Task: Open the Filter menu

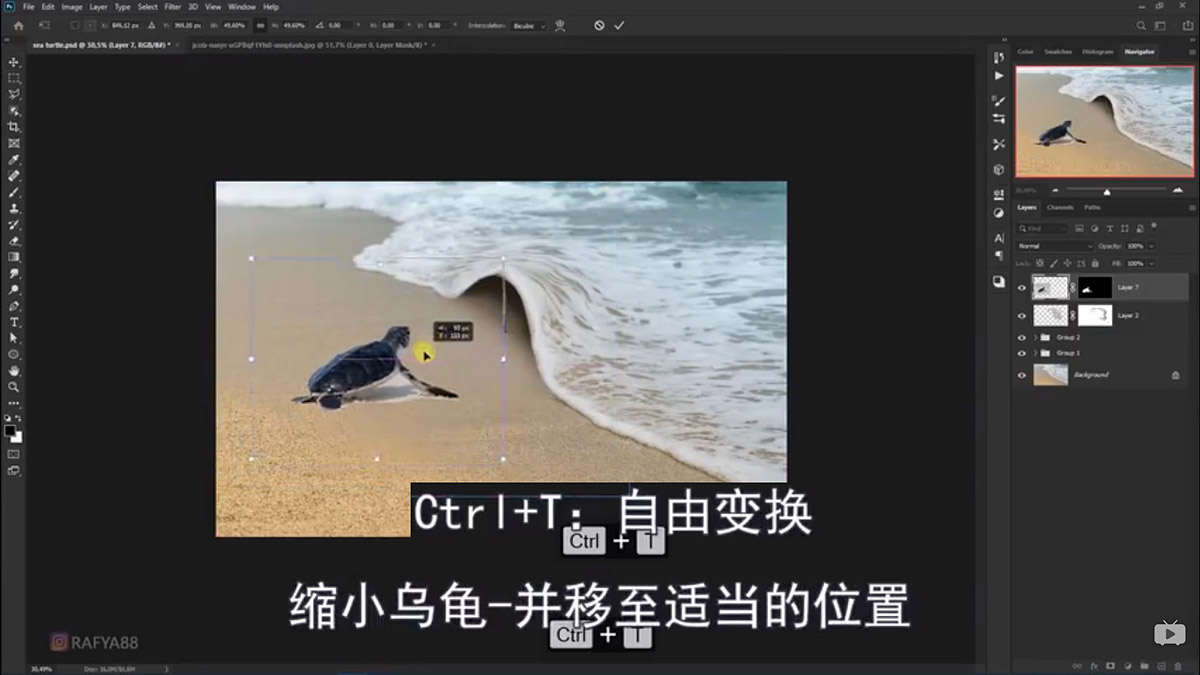Action: point(172,6)
